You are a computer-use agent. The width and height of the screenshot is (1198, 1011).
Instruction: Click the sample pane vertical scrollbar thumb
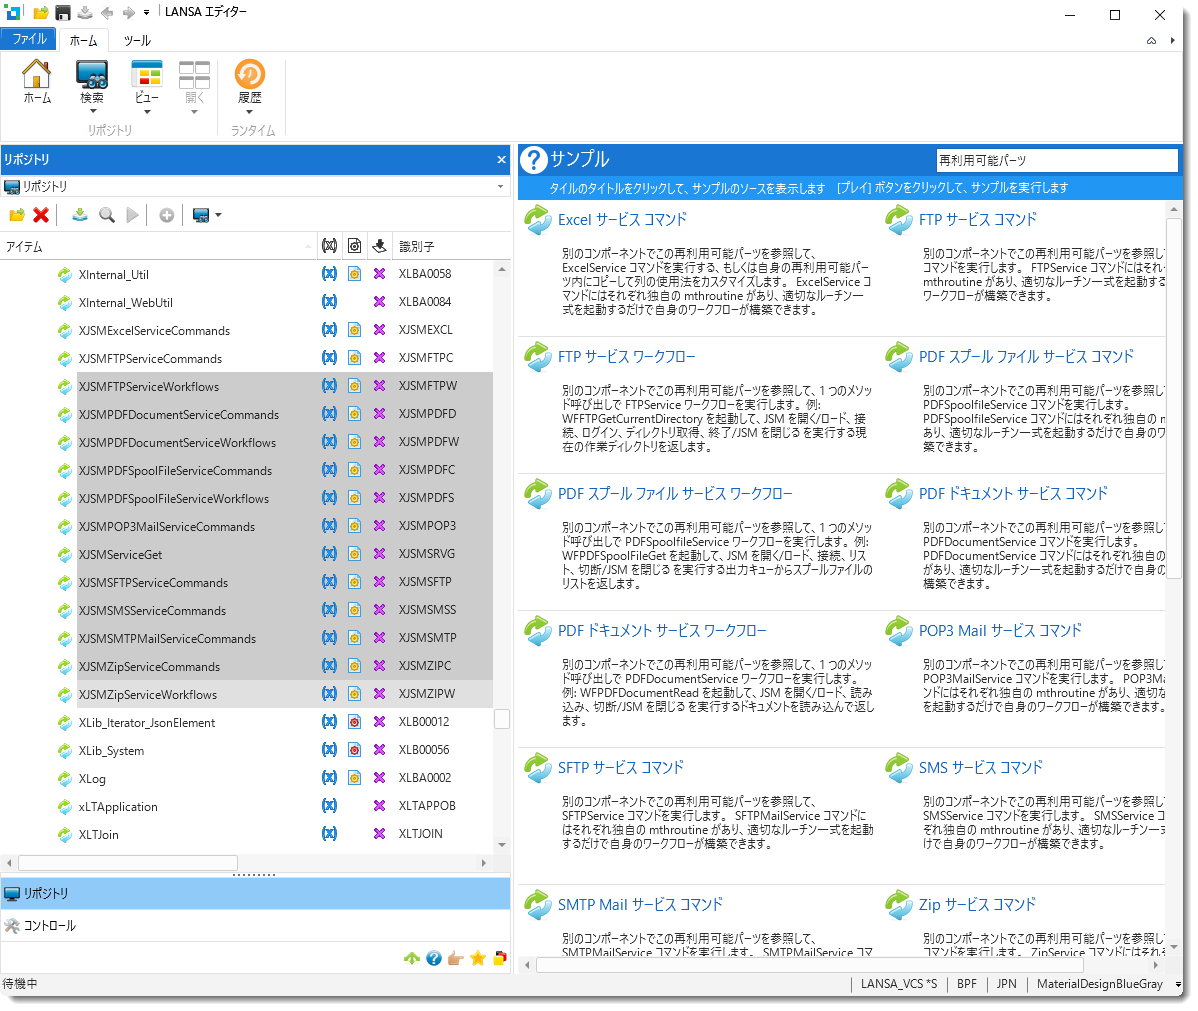point(1174,397)
